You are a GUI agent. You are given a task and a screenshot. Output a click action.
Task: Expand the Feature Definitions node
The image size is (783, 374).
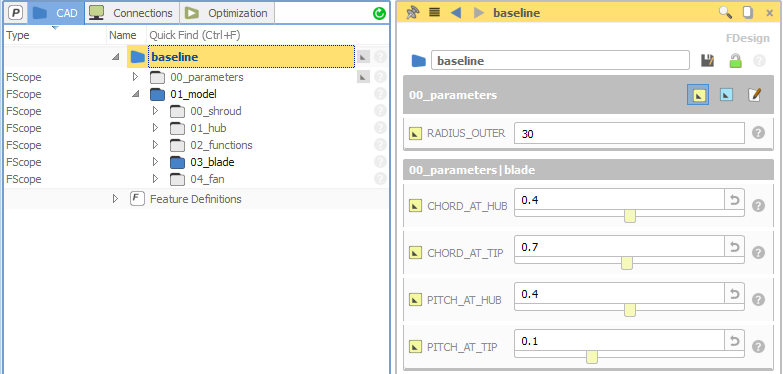(x=116, y=199)
